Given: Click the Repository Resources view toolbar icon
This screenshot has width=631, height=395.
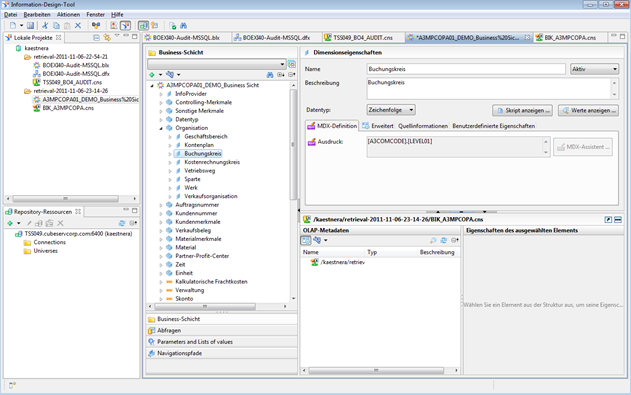Looking at the screenshot, I should point(143,26).
